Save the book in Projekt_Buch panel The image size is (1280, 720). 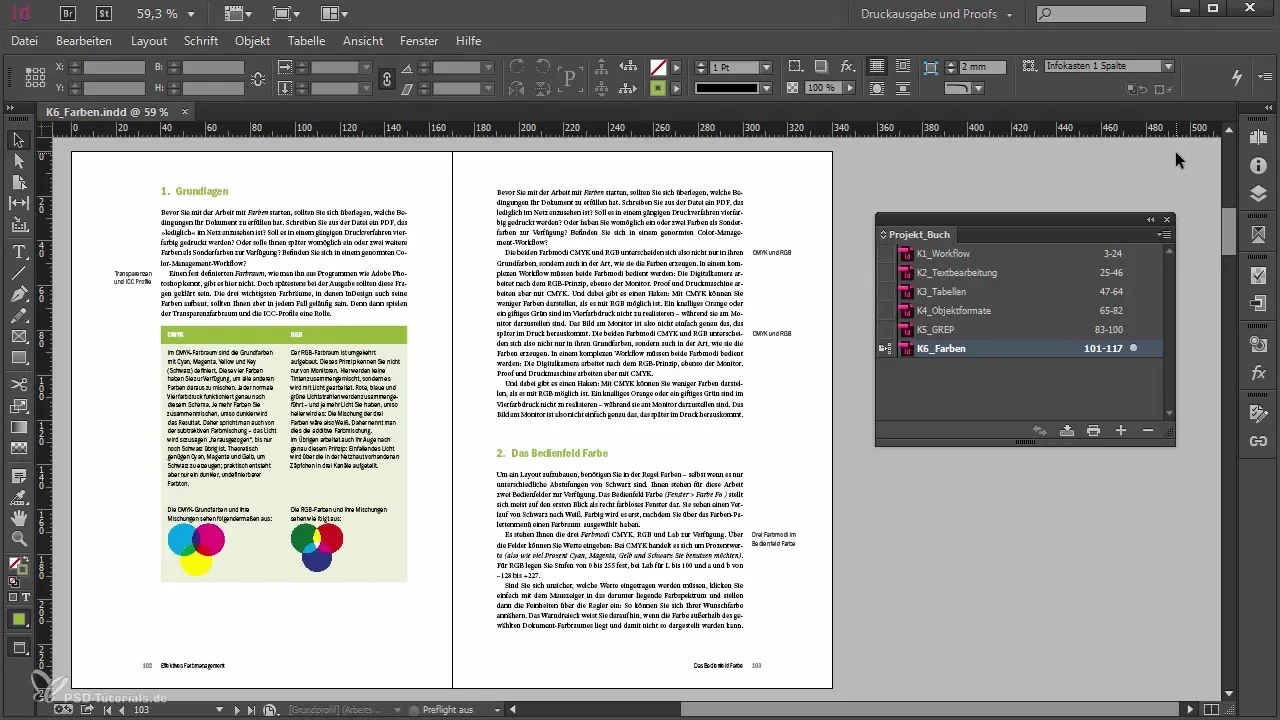(1067, 431)
